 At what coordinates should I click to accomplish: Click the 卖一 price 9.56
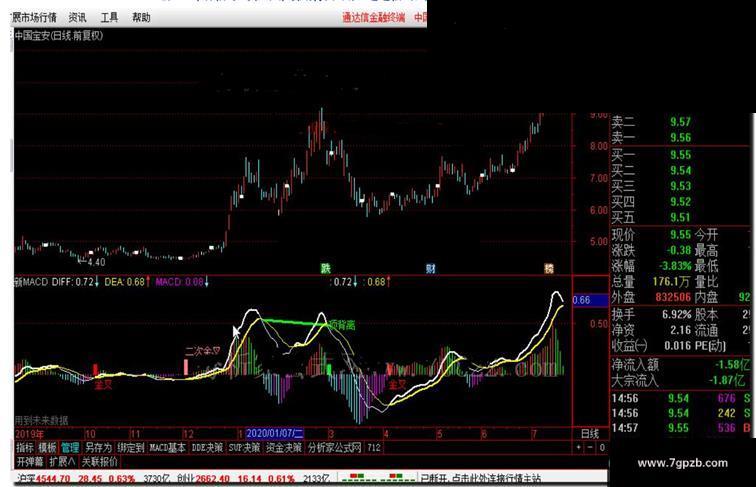point(680,137)
